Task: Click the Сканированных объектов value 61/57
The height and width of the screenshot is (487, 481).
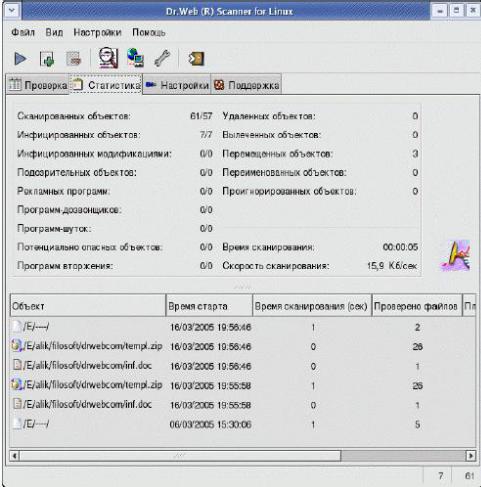Action: coord(201,116)
